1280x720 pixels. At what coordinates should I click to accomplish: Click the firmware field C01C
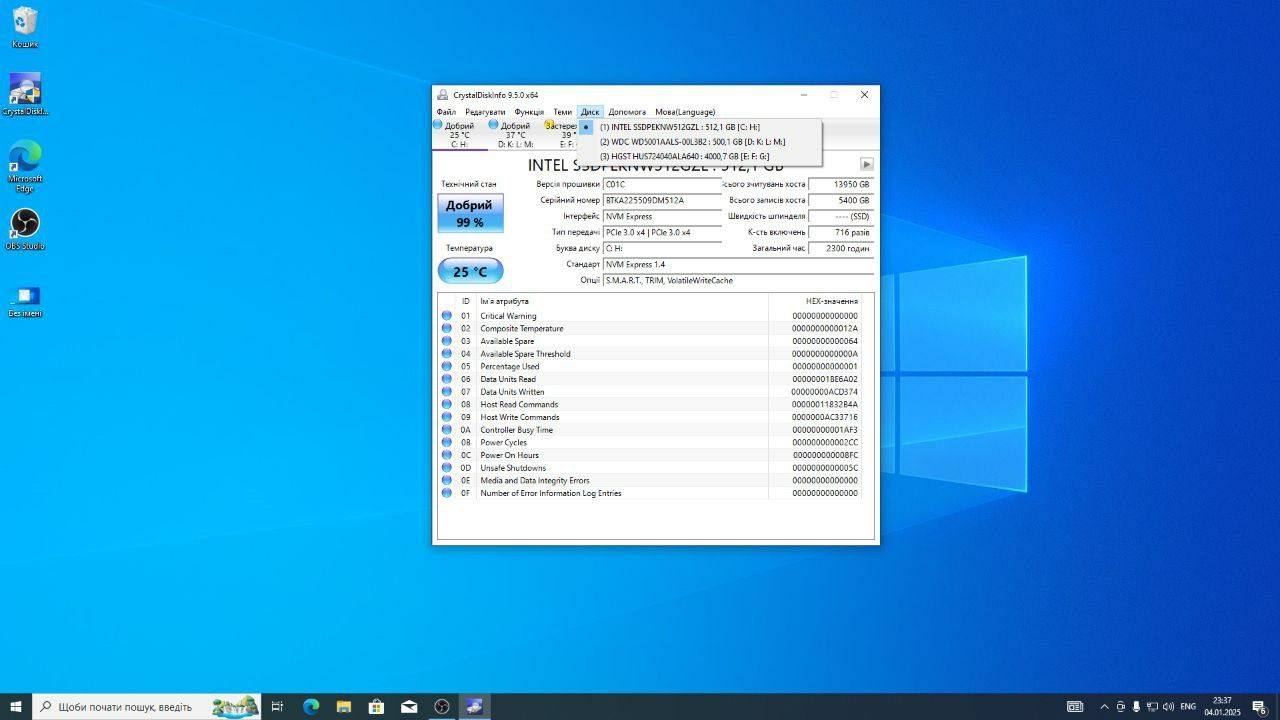point(661,184)
